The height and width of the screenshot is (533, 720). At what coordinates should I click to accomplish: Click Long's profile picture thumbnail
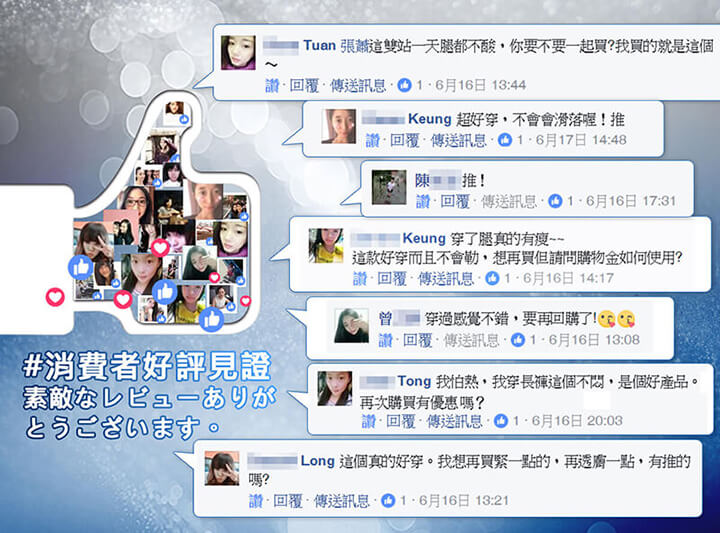222,468
